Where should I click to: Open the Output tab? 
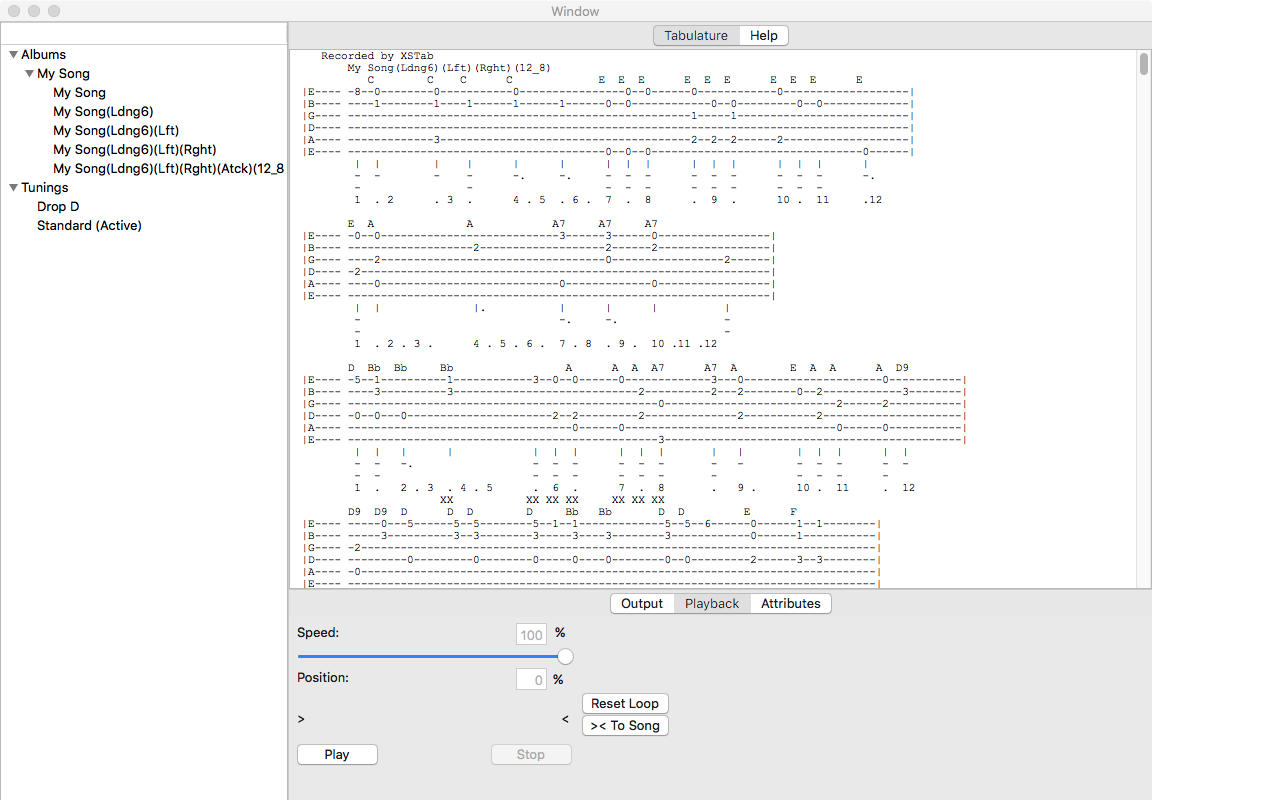(x=642, y=604)
